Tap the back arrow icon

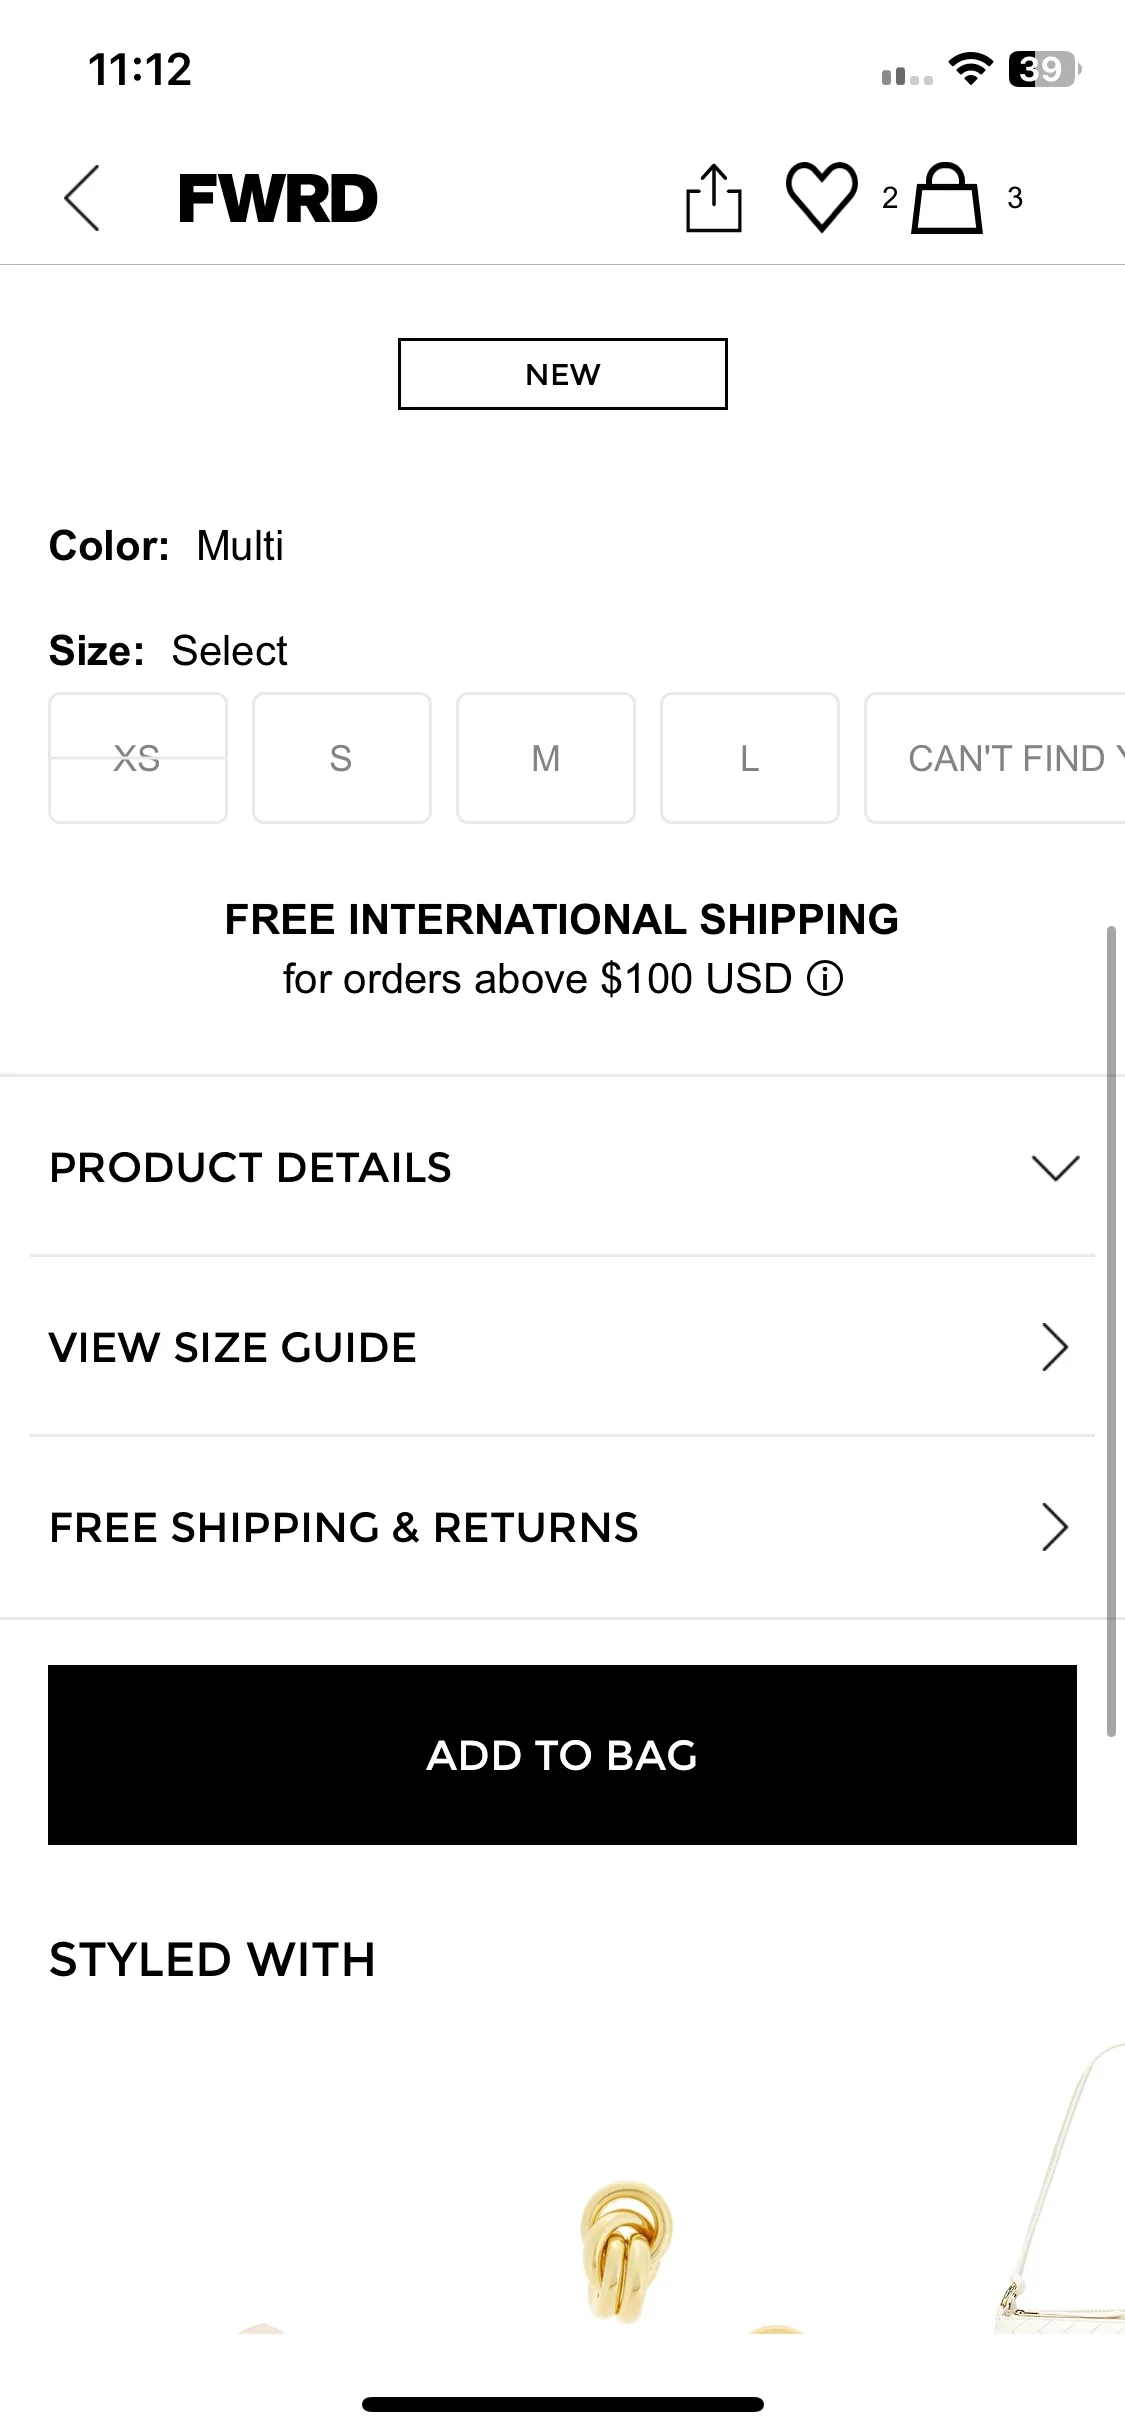(x=82, y=198)
